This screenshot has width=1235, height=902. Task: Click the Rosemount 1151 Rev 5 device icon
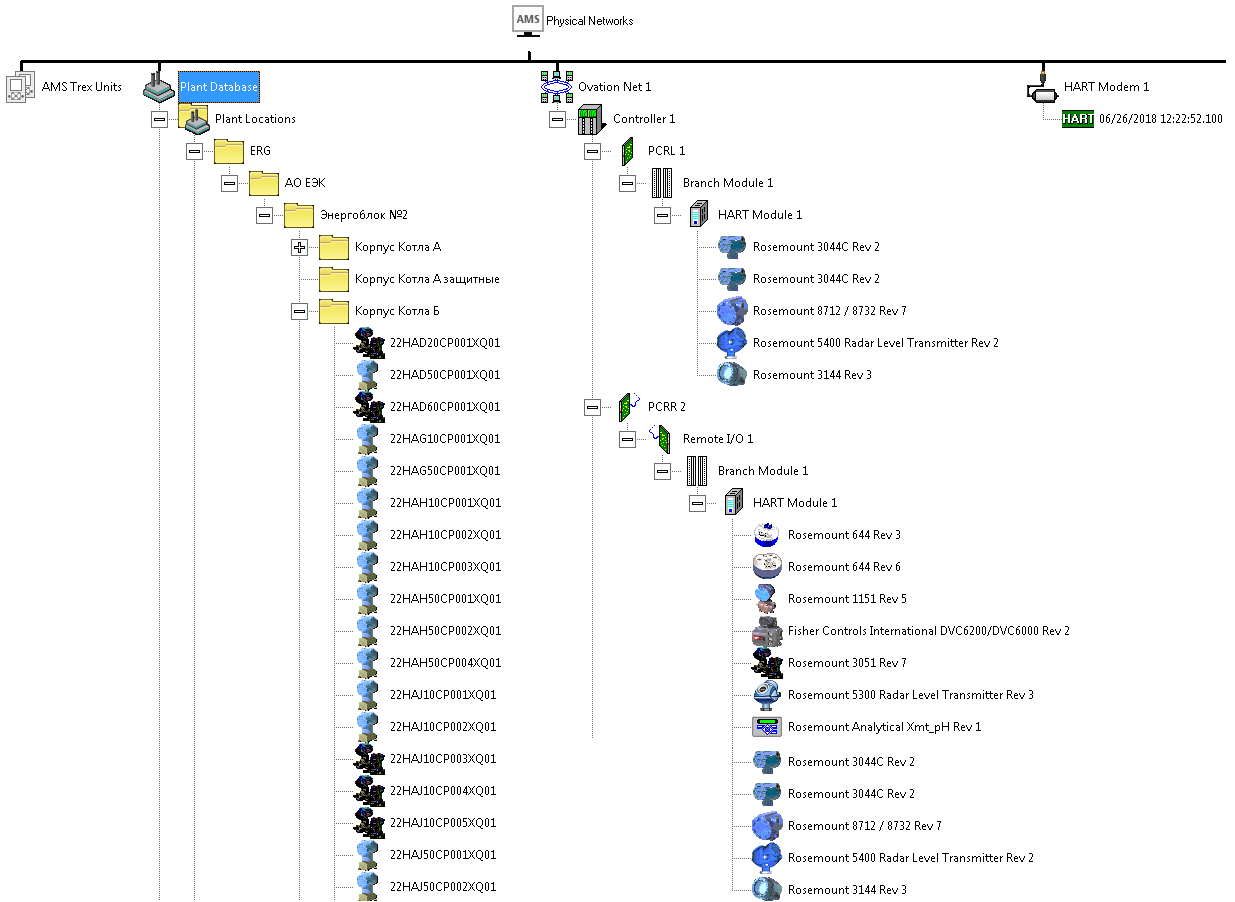767,599
